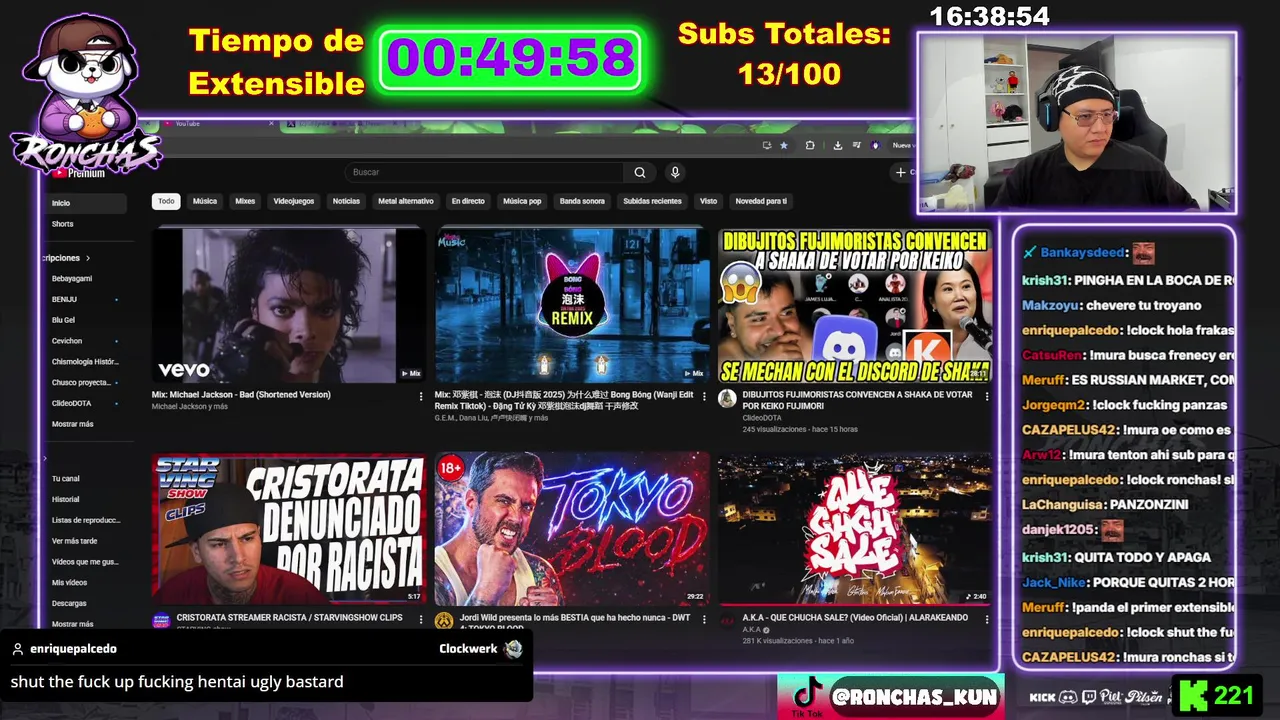The width and height of the screenshot is (1280, 720).
Task: Open three-dot menu for Cristorata Streamer Racista video
Action: pyautogui.click(x=421, y=620)
